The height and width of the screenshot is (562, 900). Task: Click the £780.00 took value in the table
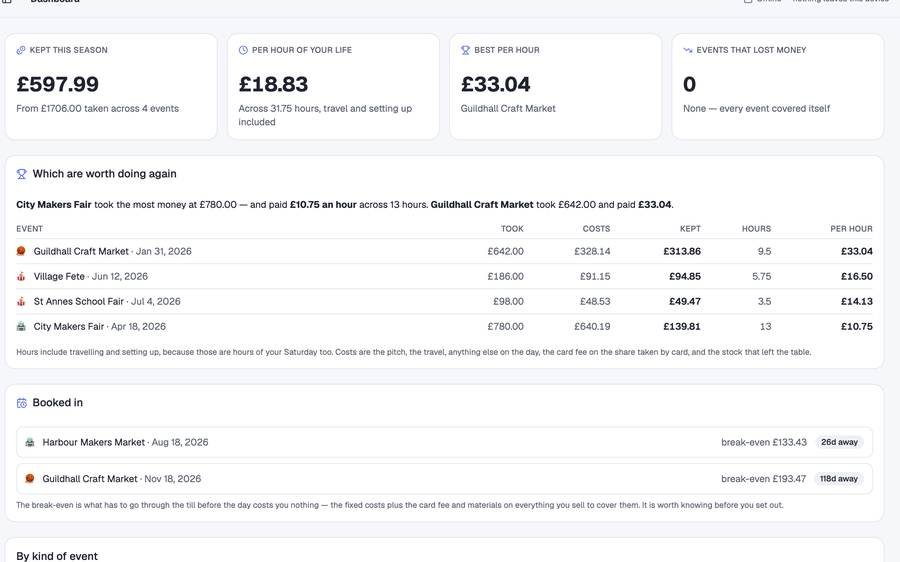pyautogui.click(x=506, y=327)
